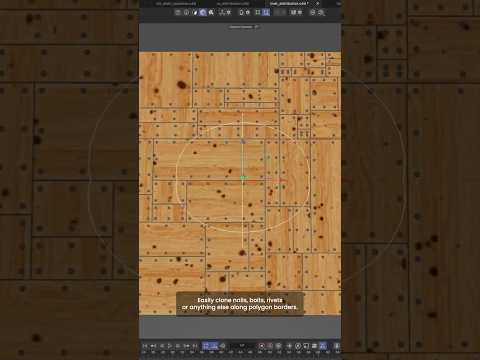Click the plus-shaped icon in bottom bar

pyautogui.click(x=289, y=346)
